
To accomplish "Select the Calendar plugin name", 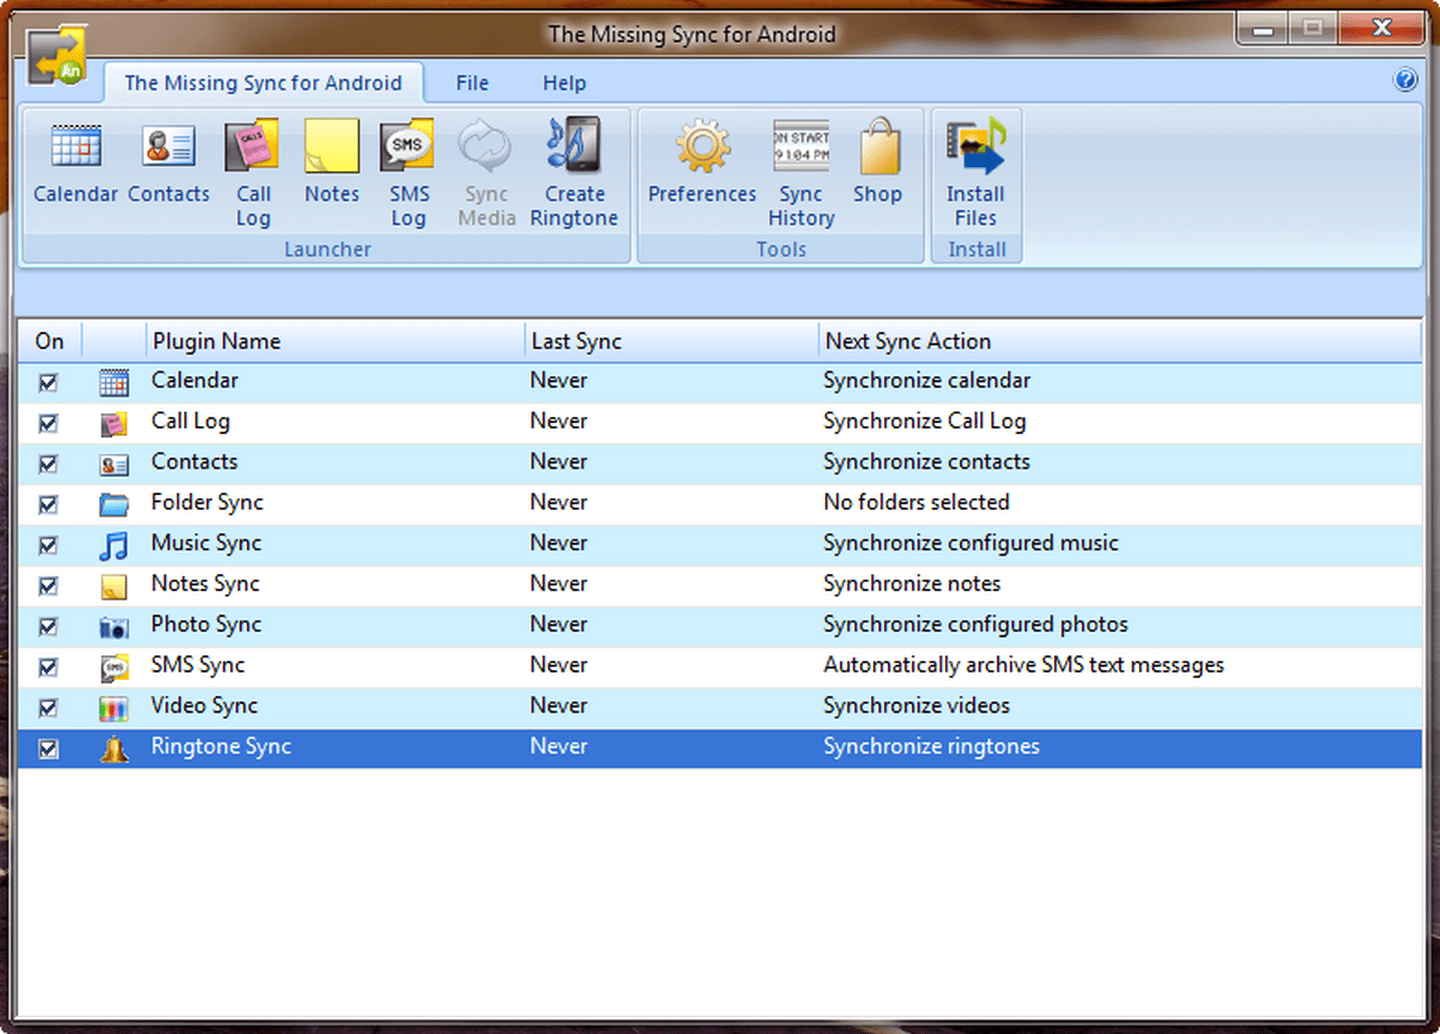I will 195,381.
